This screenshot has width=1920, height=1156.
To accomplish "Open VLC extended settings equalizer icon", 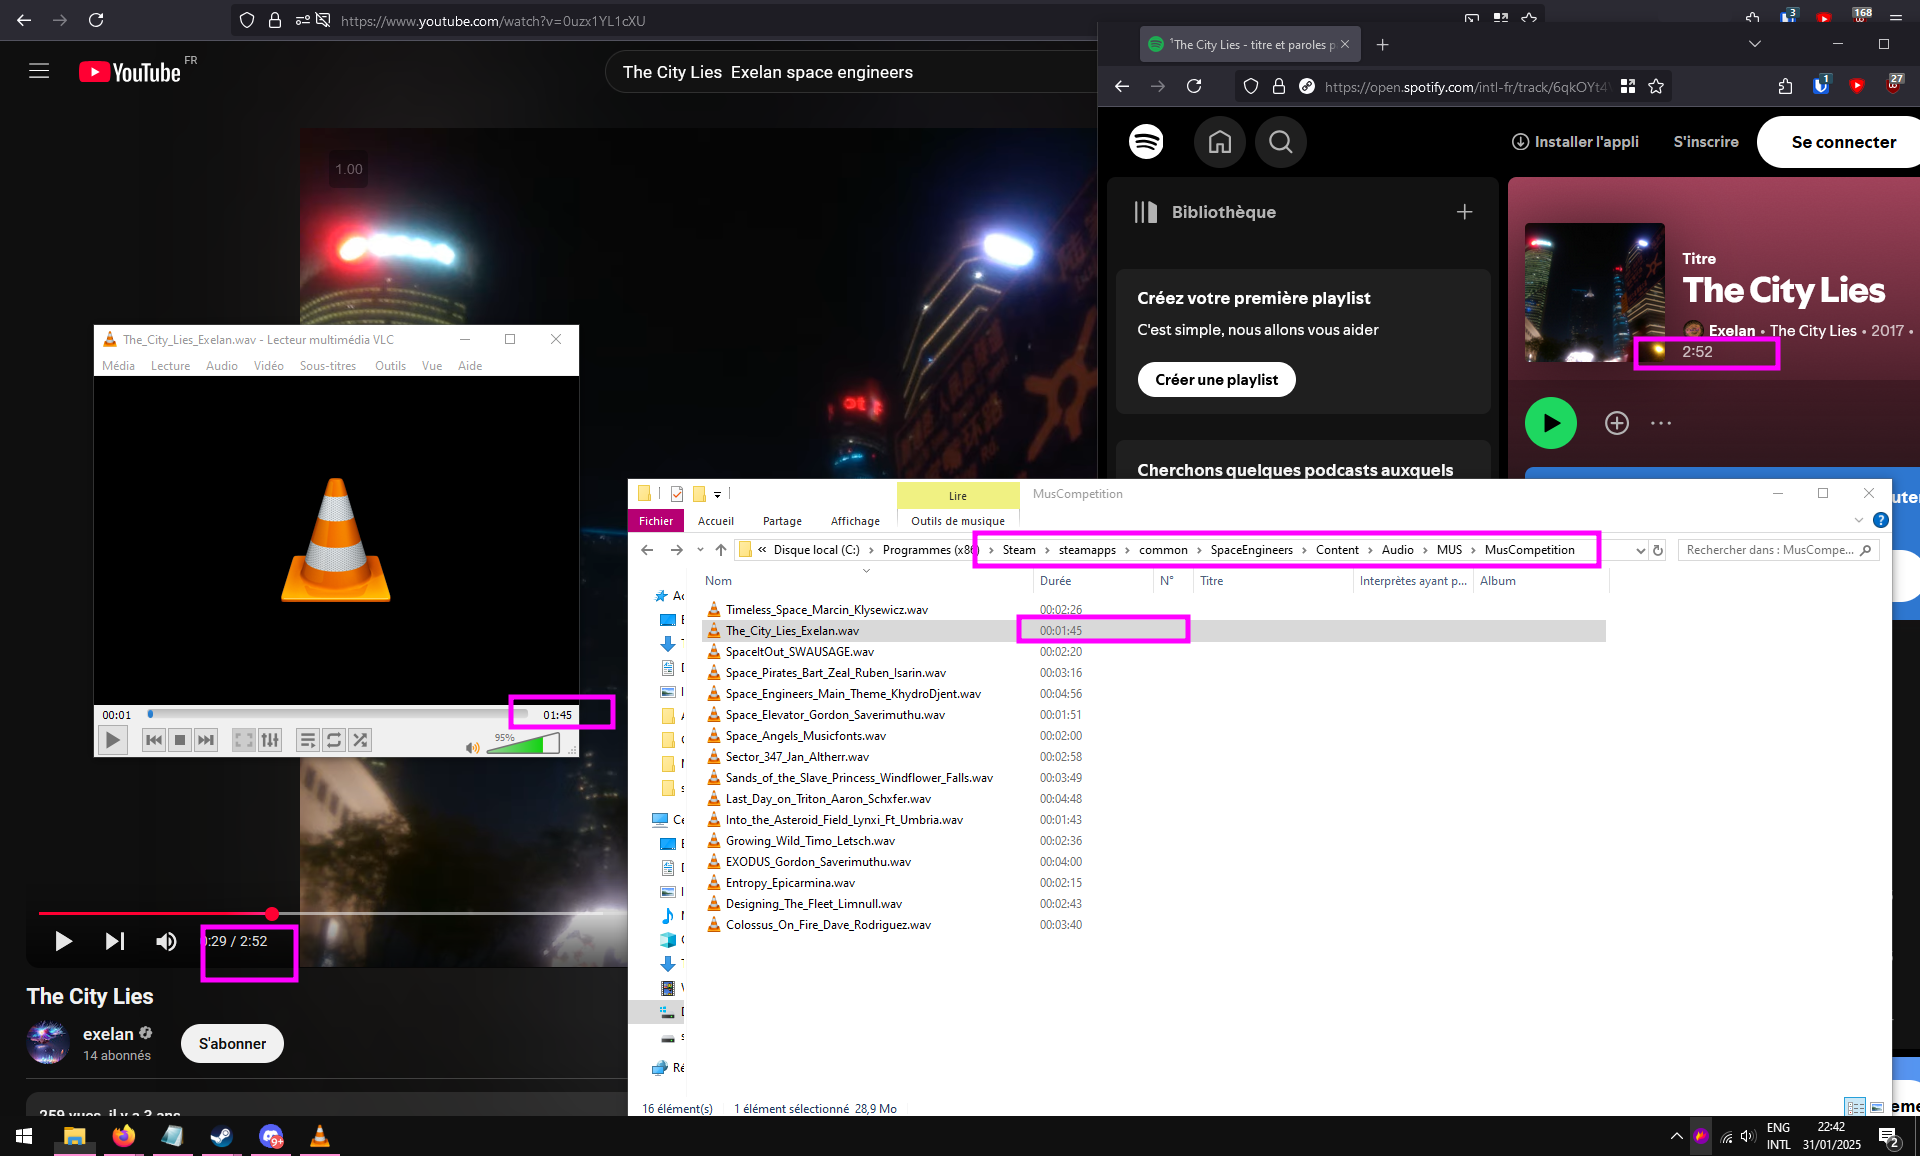I will (x=270, y=740).
